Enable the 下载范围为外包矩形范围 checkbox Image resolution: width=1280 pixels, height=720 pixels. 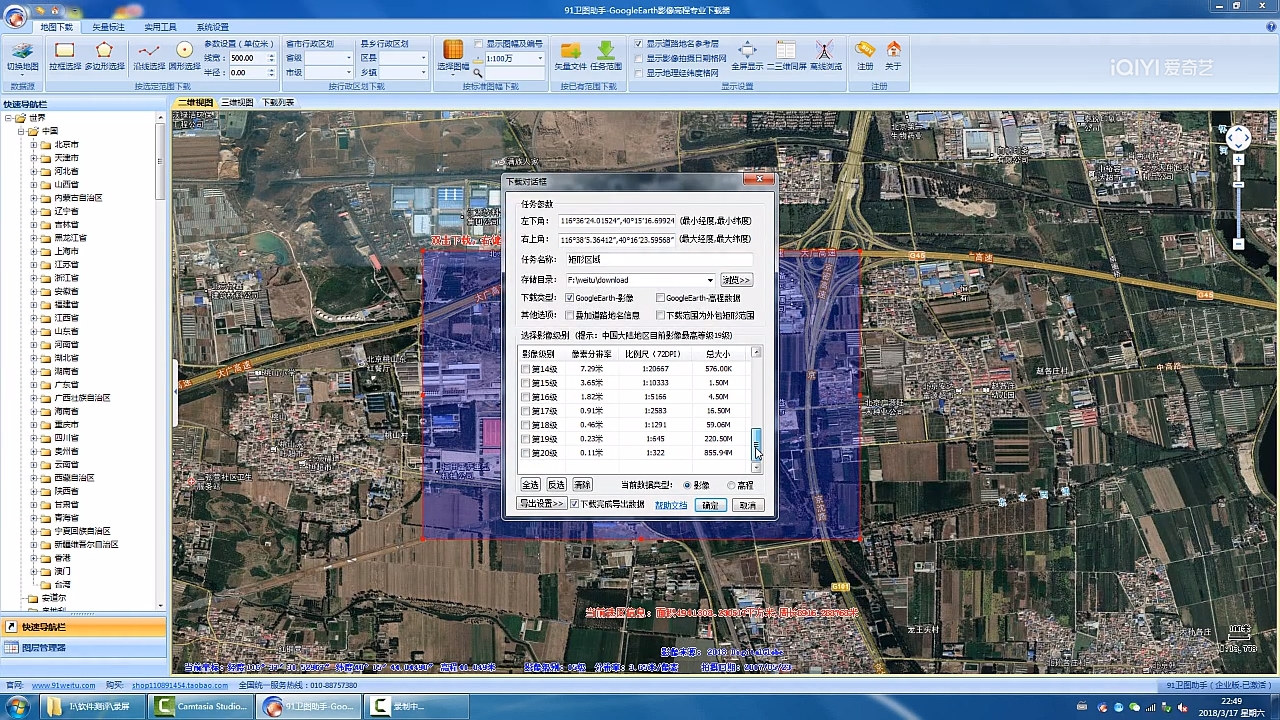tap(660, 315)
